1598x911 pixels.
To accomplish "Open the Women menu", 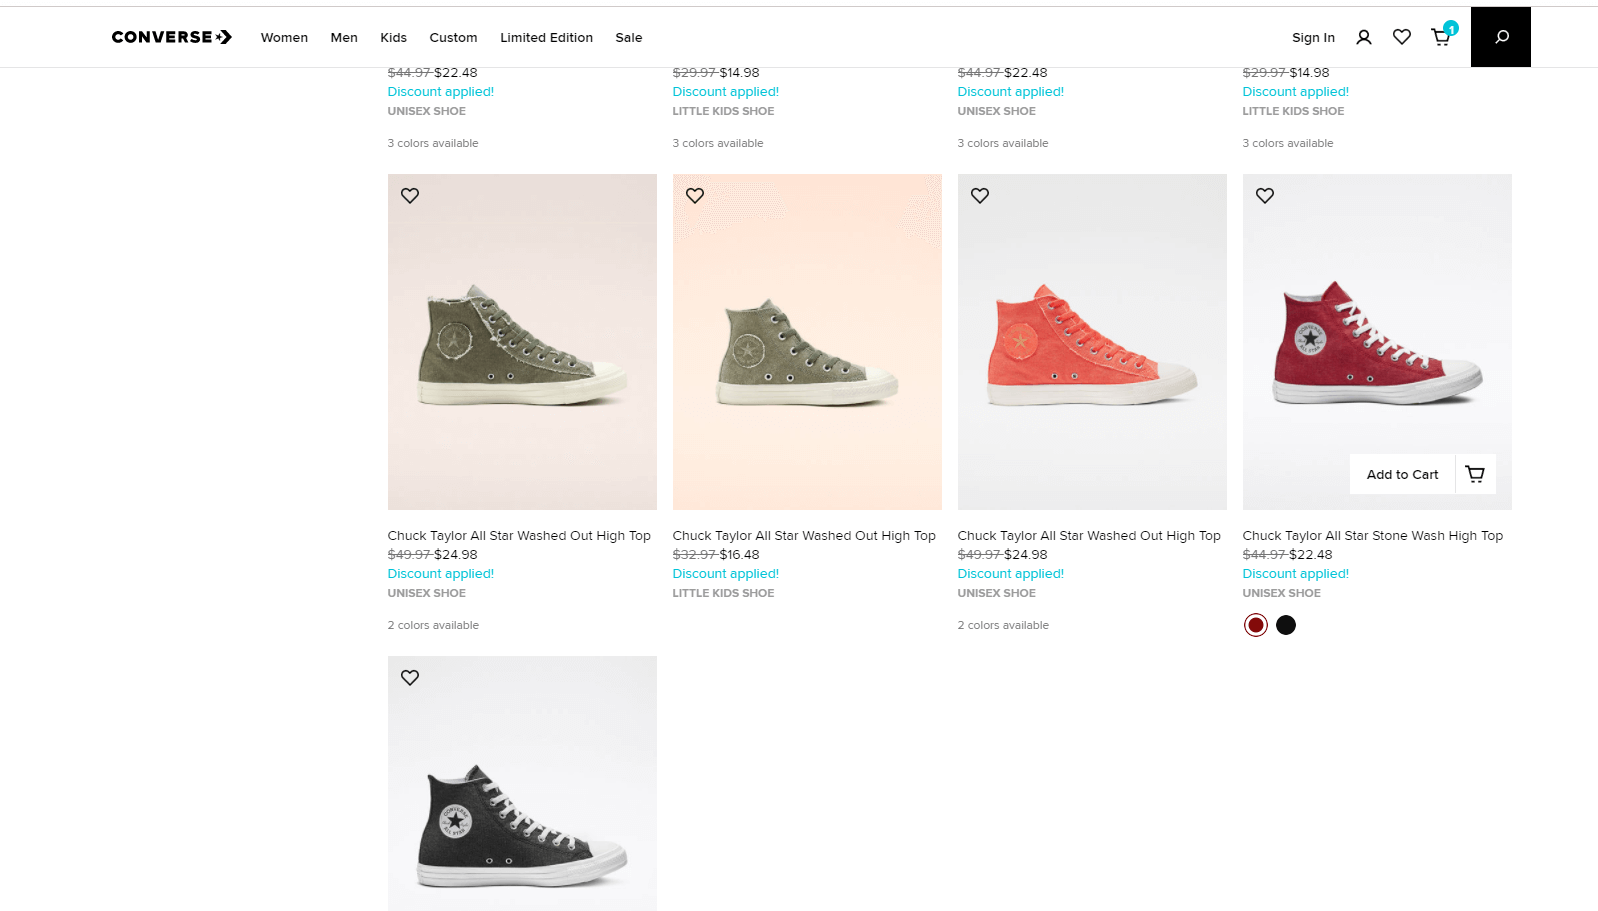I will 284,38.
